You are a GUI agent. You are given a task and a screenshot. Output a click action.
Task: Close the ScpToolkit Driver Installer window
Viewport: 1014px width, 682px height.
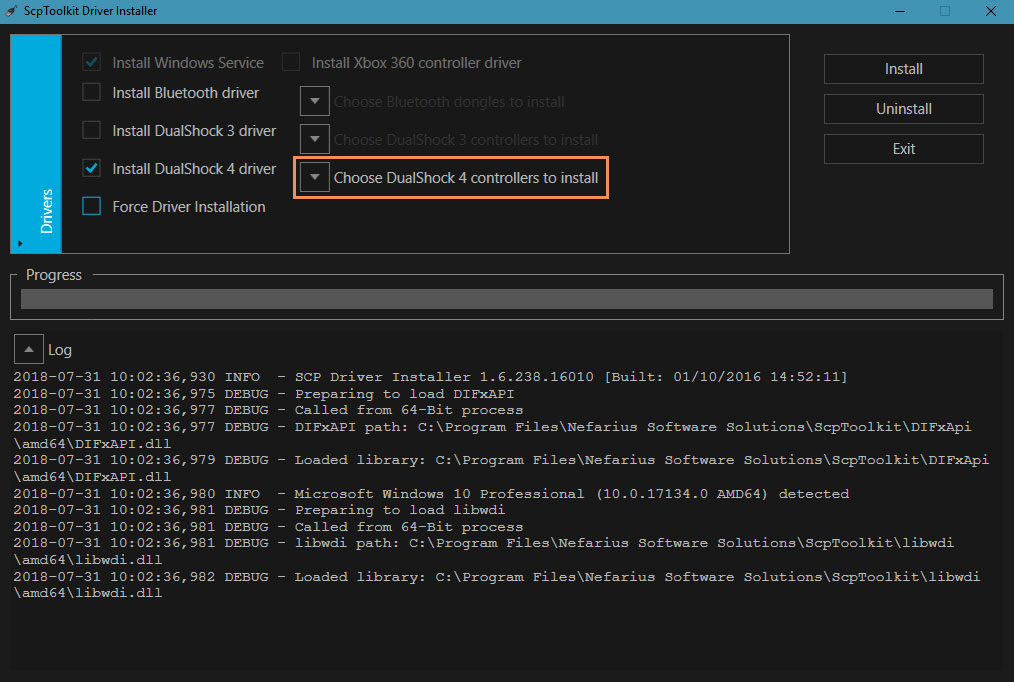(x=990, y=11)
